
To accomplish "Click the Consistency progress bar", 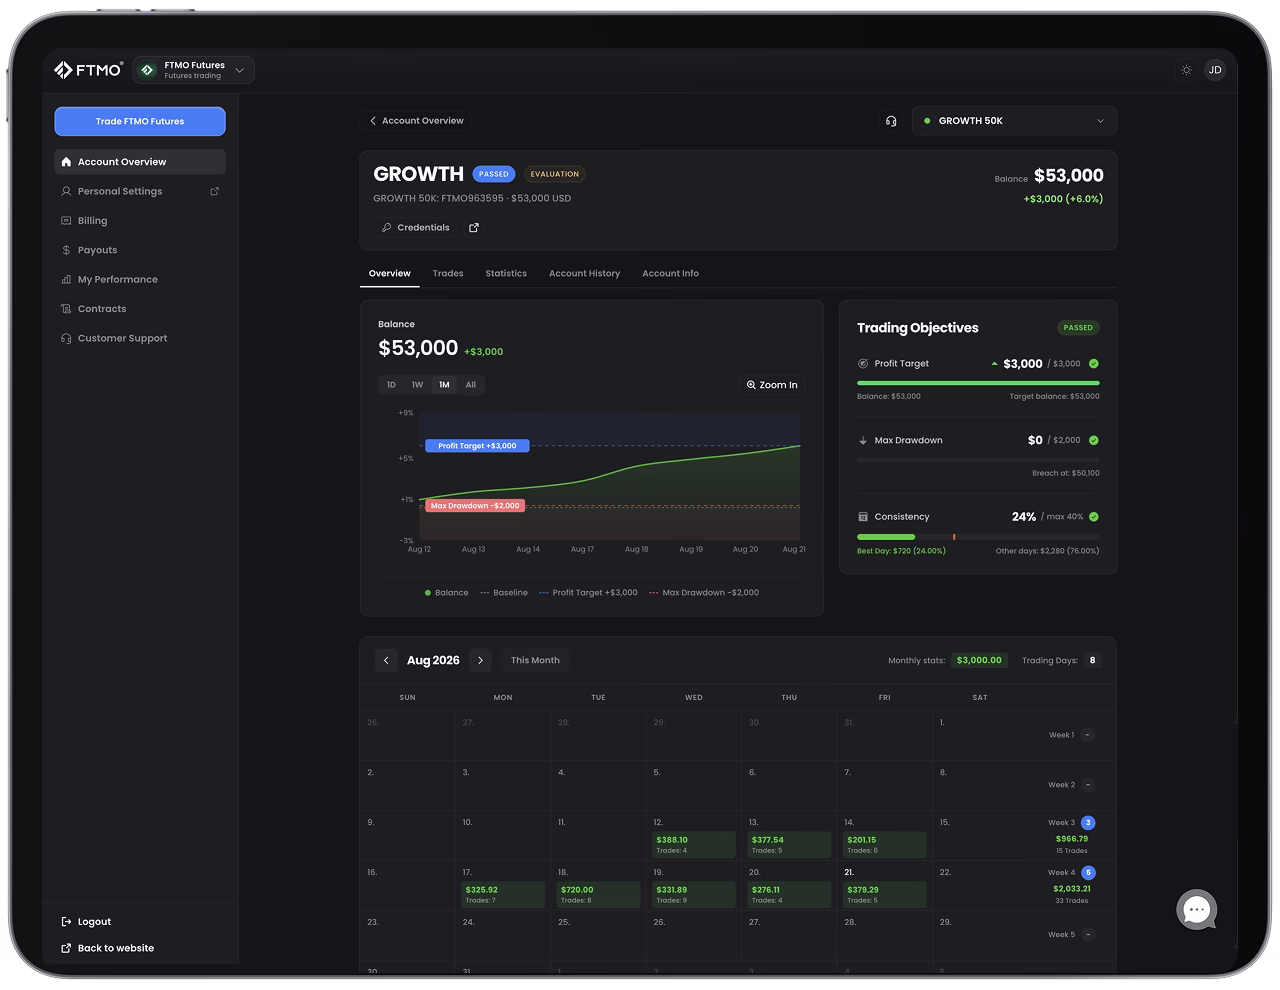I will click(978, 537).
